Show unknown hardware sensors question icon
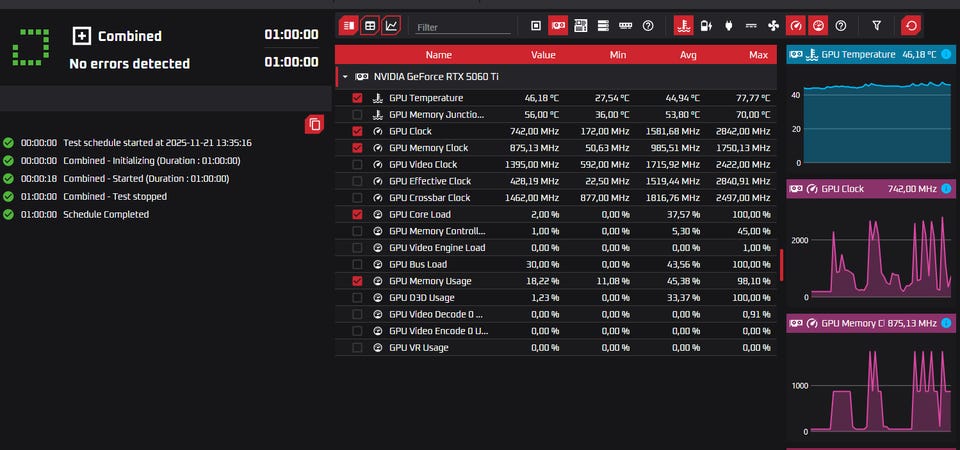 pyautogui.click(x=648, y=26)
